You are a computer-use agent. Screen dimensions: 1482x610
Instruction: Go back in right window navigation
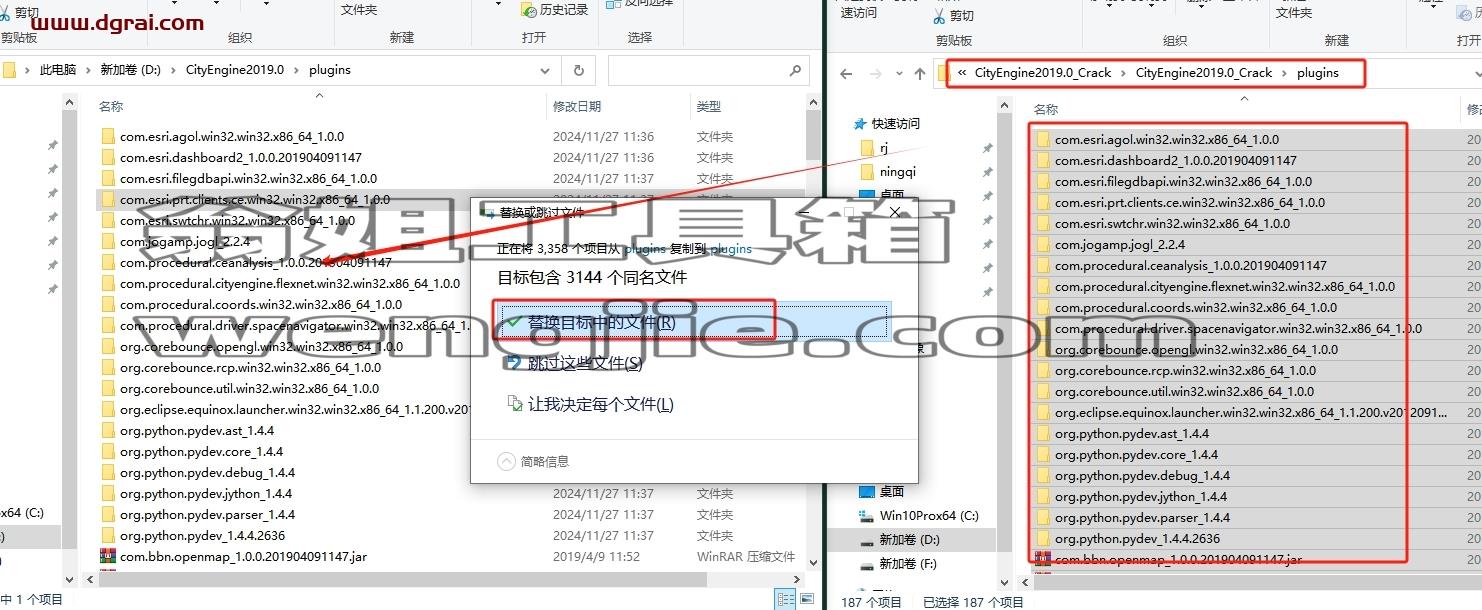tap(846, 73)
